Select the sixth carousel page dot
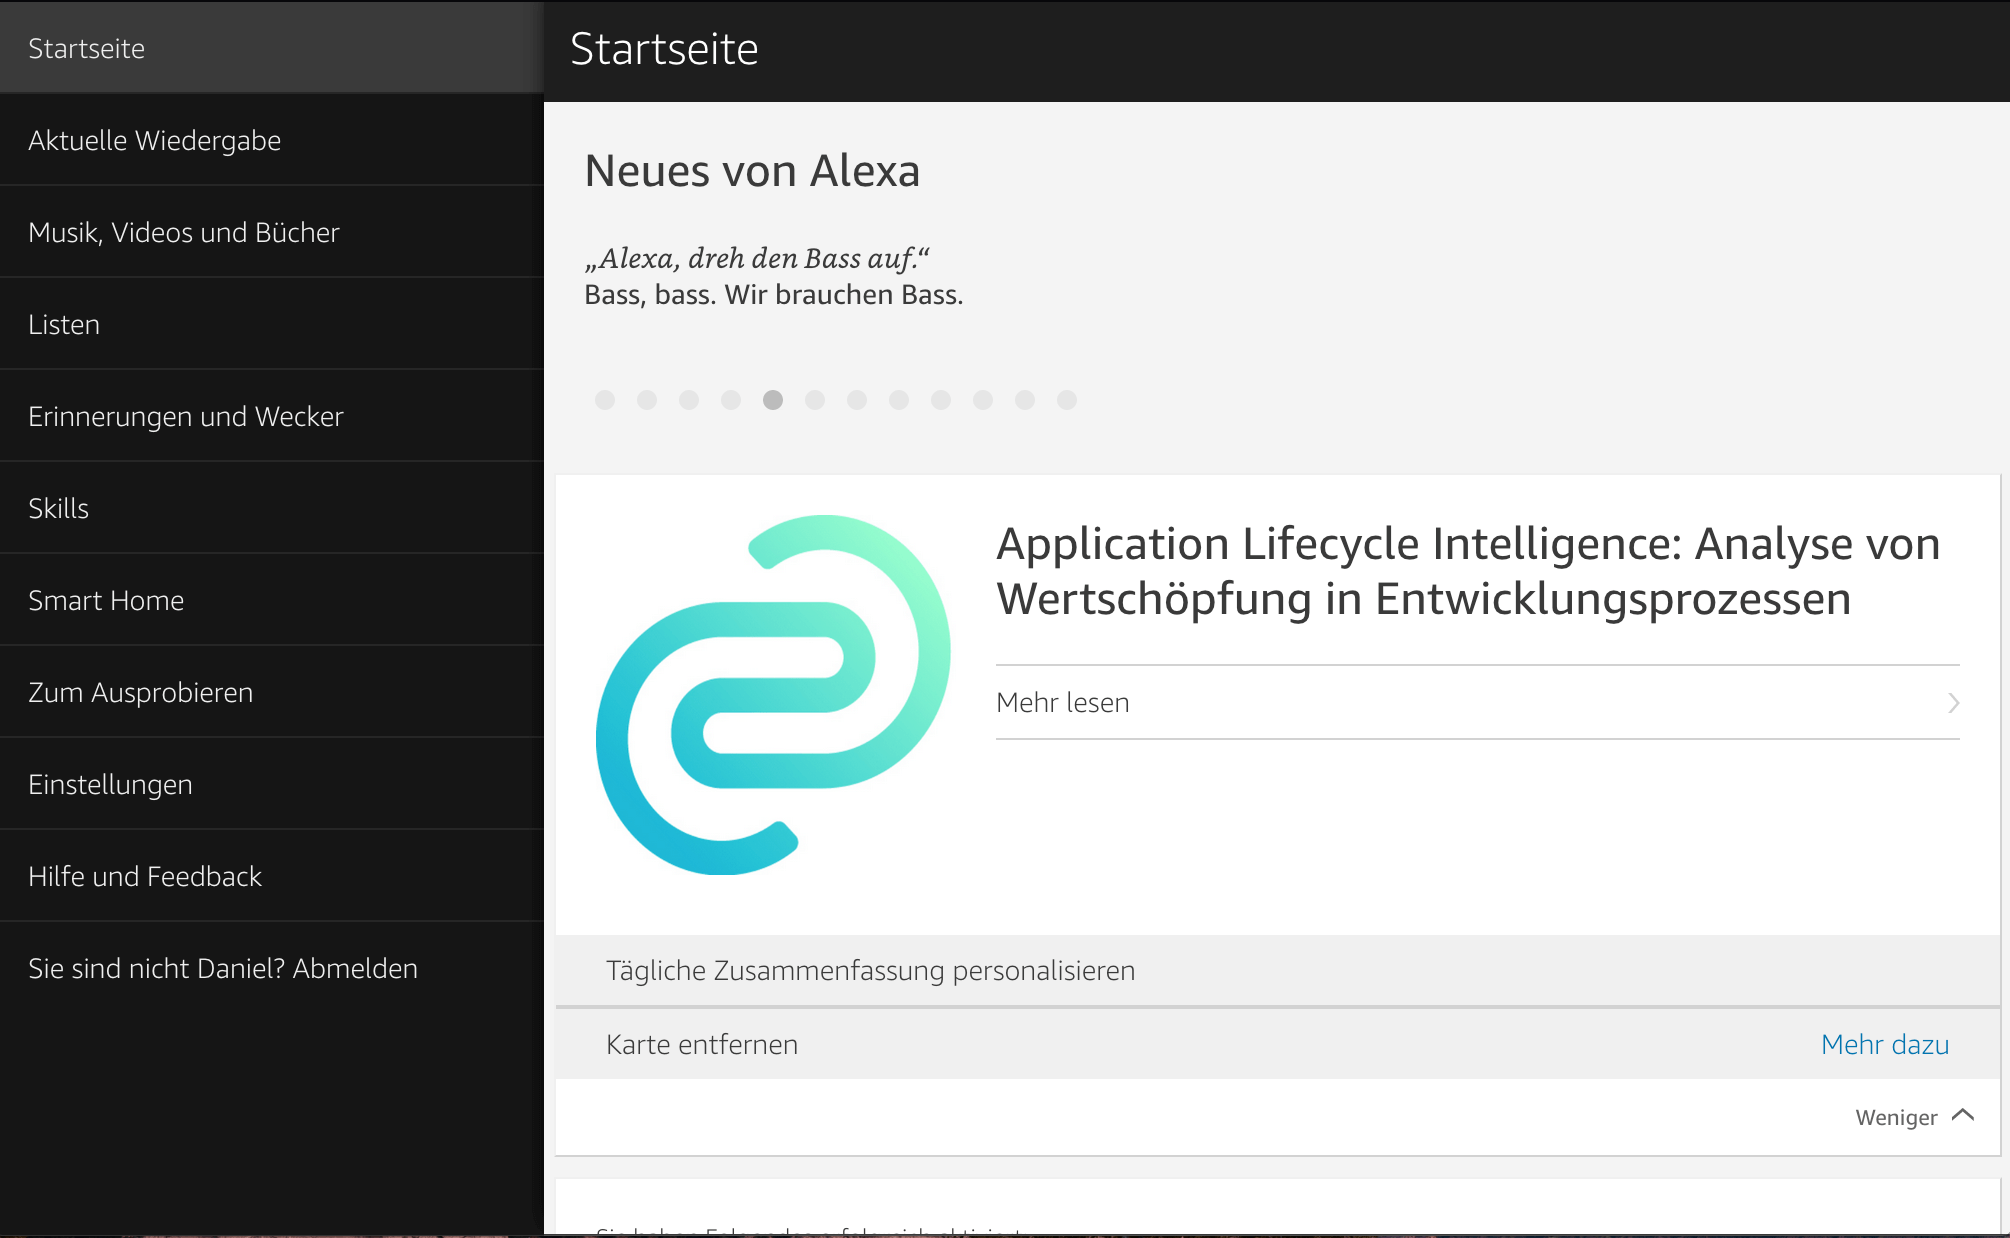Image resolution: width=2010 pixels, height=1238 pixels. click(x=815, y=400)
